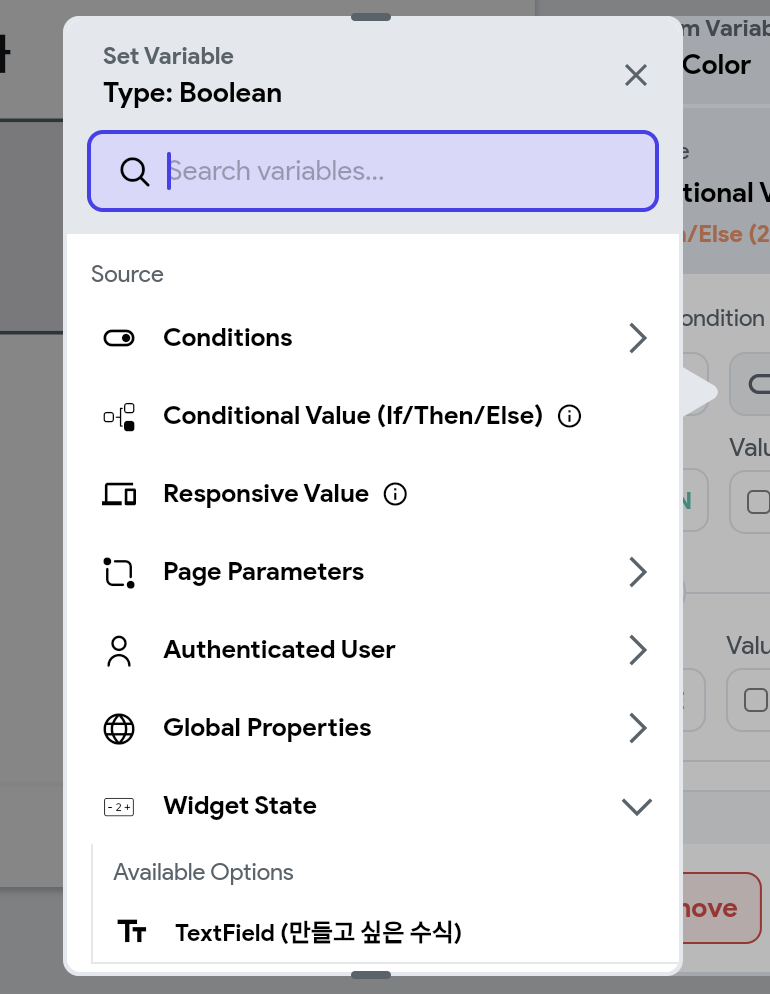770x994 pixels.
Task: Click the Global Properties globe icon
Action: point(119,728)
